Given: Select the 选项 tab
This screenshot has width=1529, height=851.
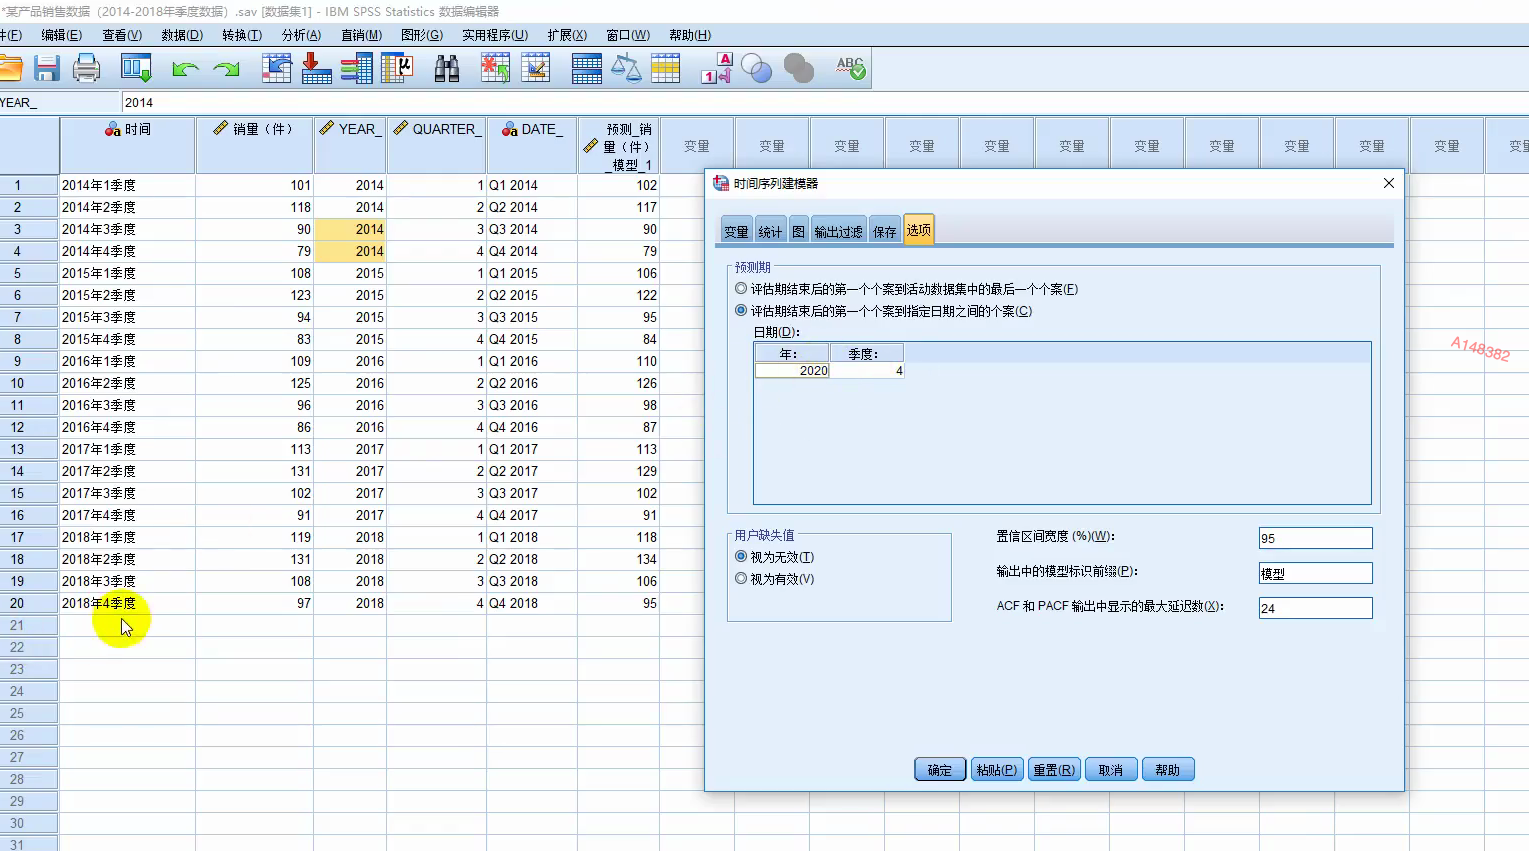Looking at the screenshot, I should point(918,229).
